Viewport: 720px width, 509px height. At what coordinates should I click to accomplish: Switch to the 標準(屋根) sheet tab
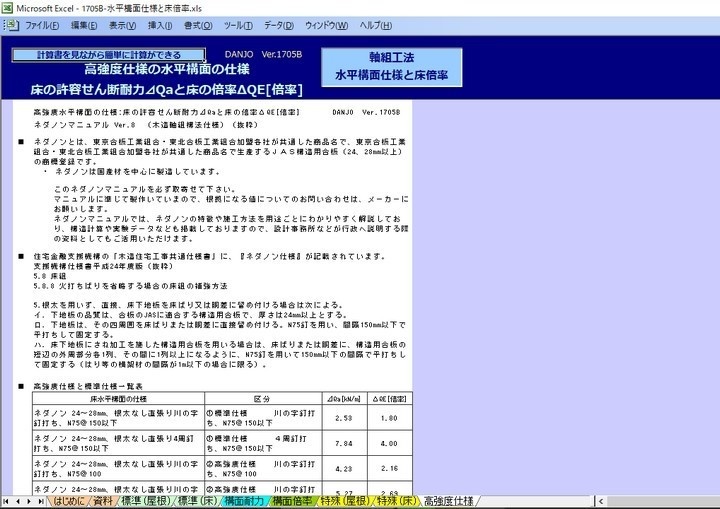click(x=146, y=501)
